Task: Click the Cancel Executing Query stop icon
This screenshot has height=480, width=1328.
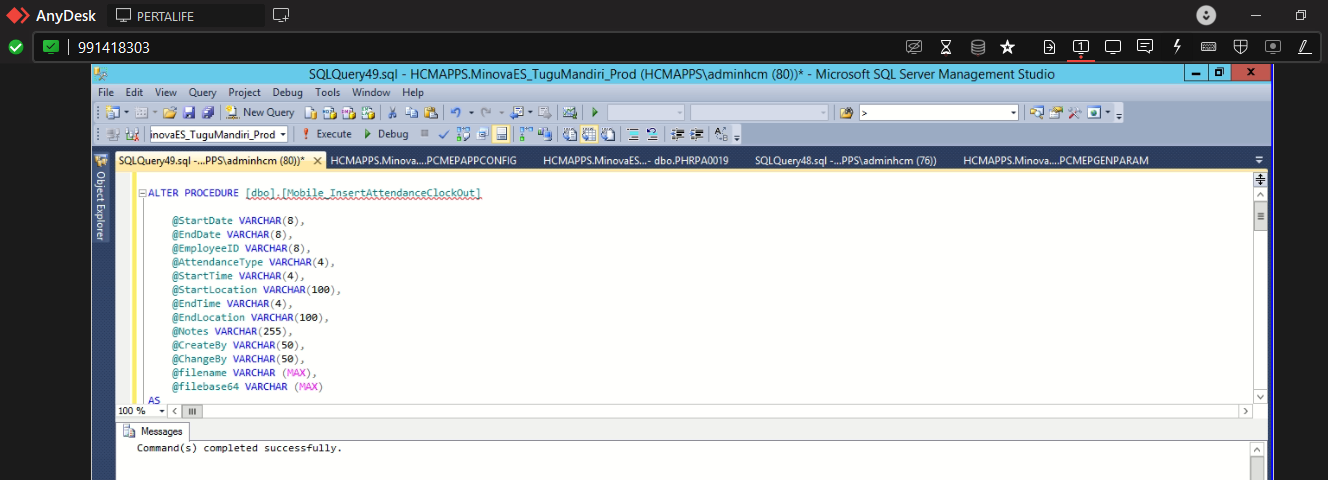Action: point(423,134)
